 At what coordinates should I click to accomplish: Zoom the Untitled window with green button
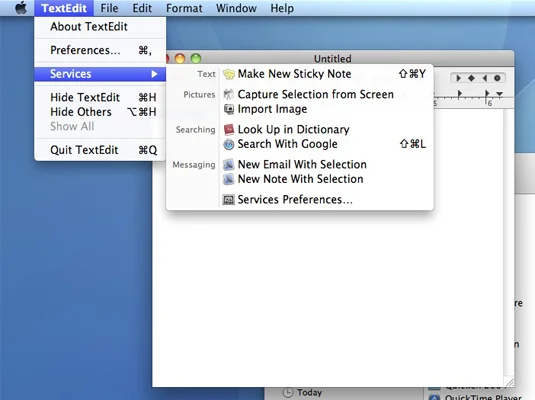coord(196,58)
